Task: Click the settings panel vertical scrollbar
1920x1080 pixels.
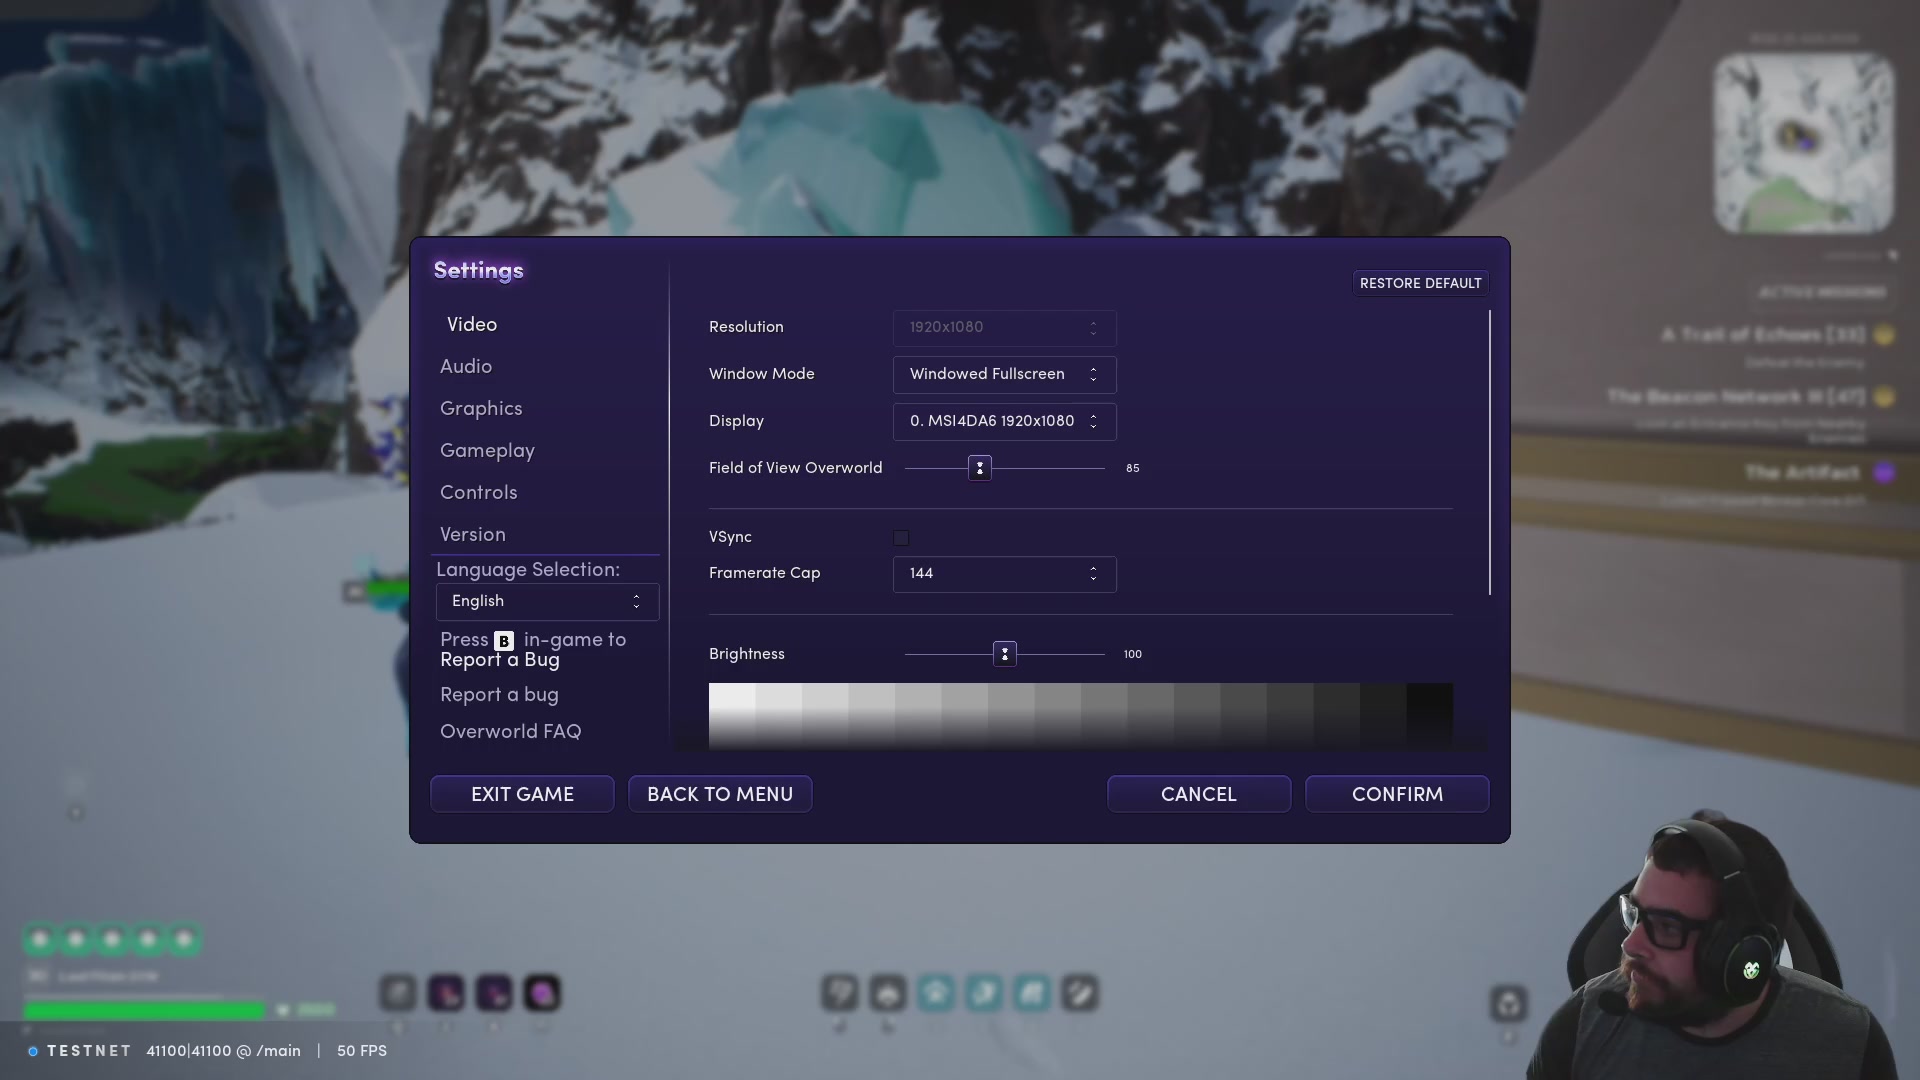Action: (x=1490, y=452)
